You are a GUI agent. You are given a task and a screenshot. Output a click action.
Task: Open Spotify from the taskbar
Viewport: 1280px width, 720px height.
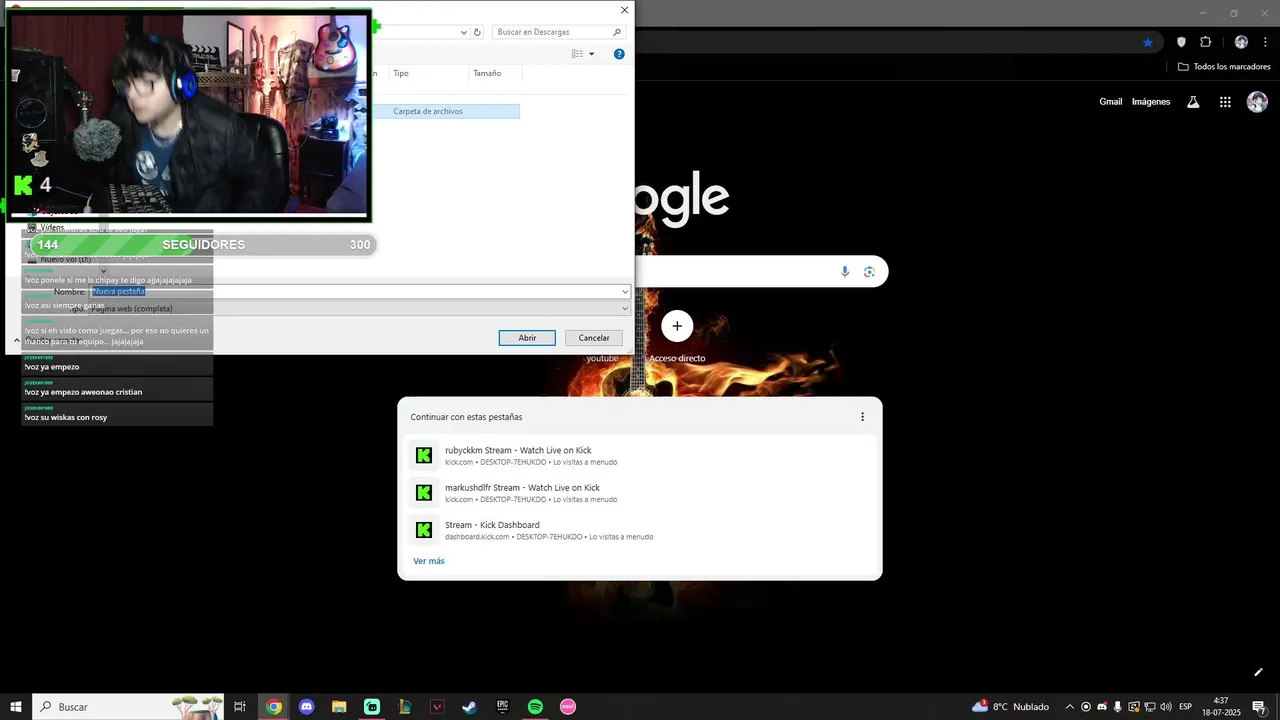point(535,707)
